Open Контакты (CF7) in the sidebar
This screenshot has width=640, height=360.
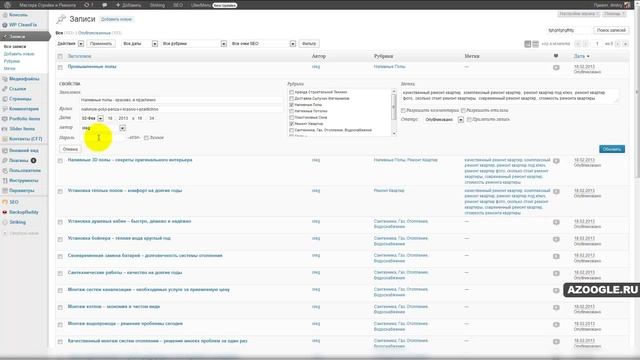click(25, 139)
